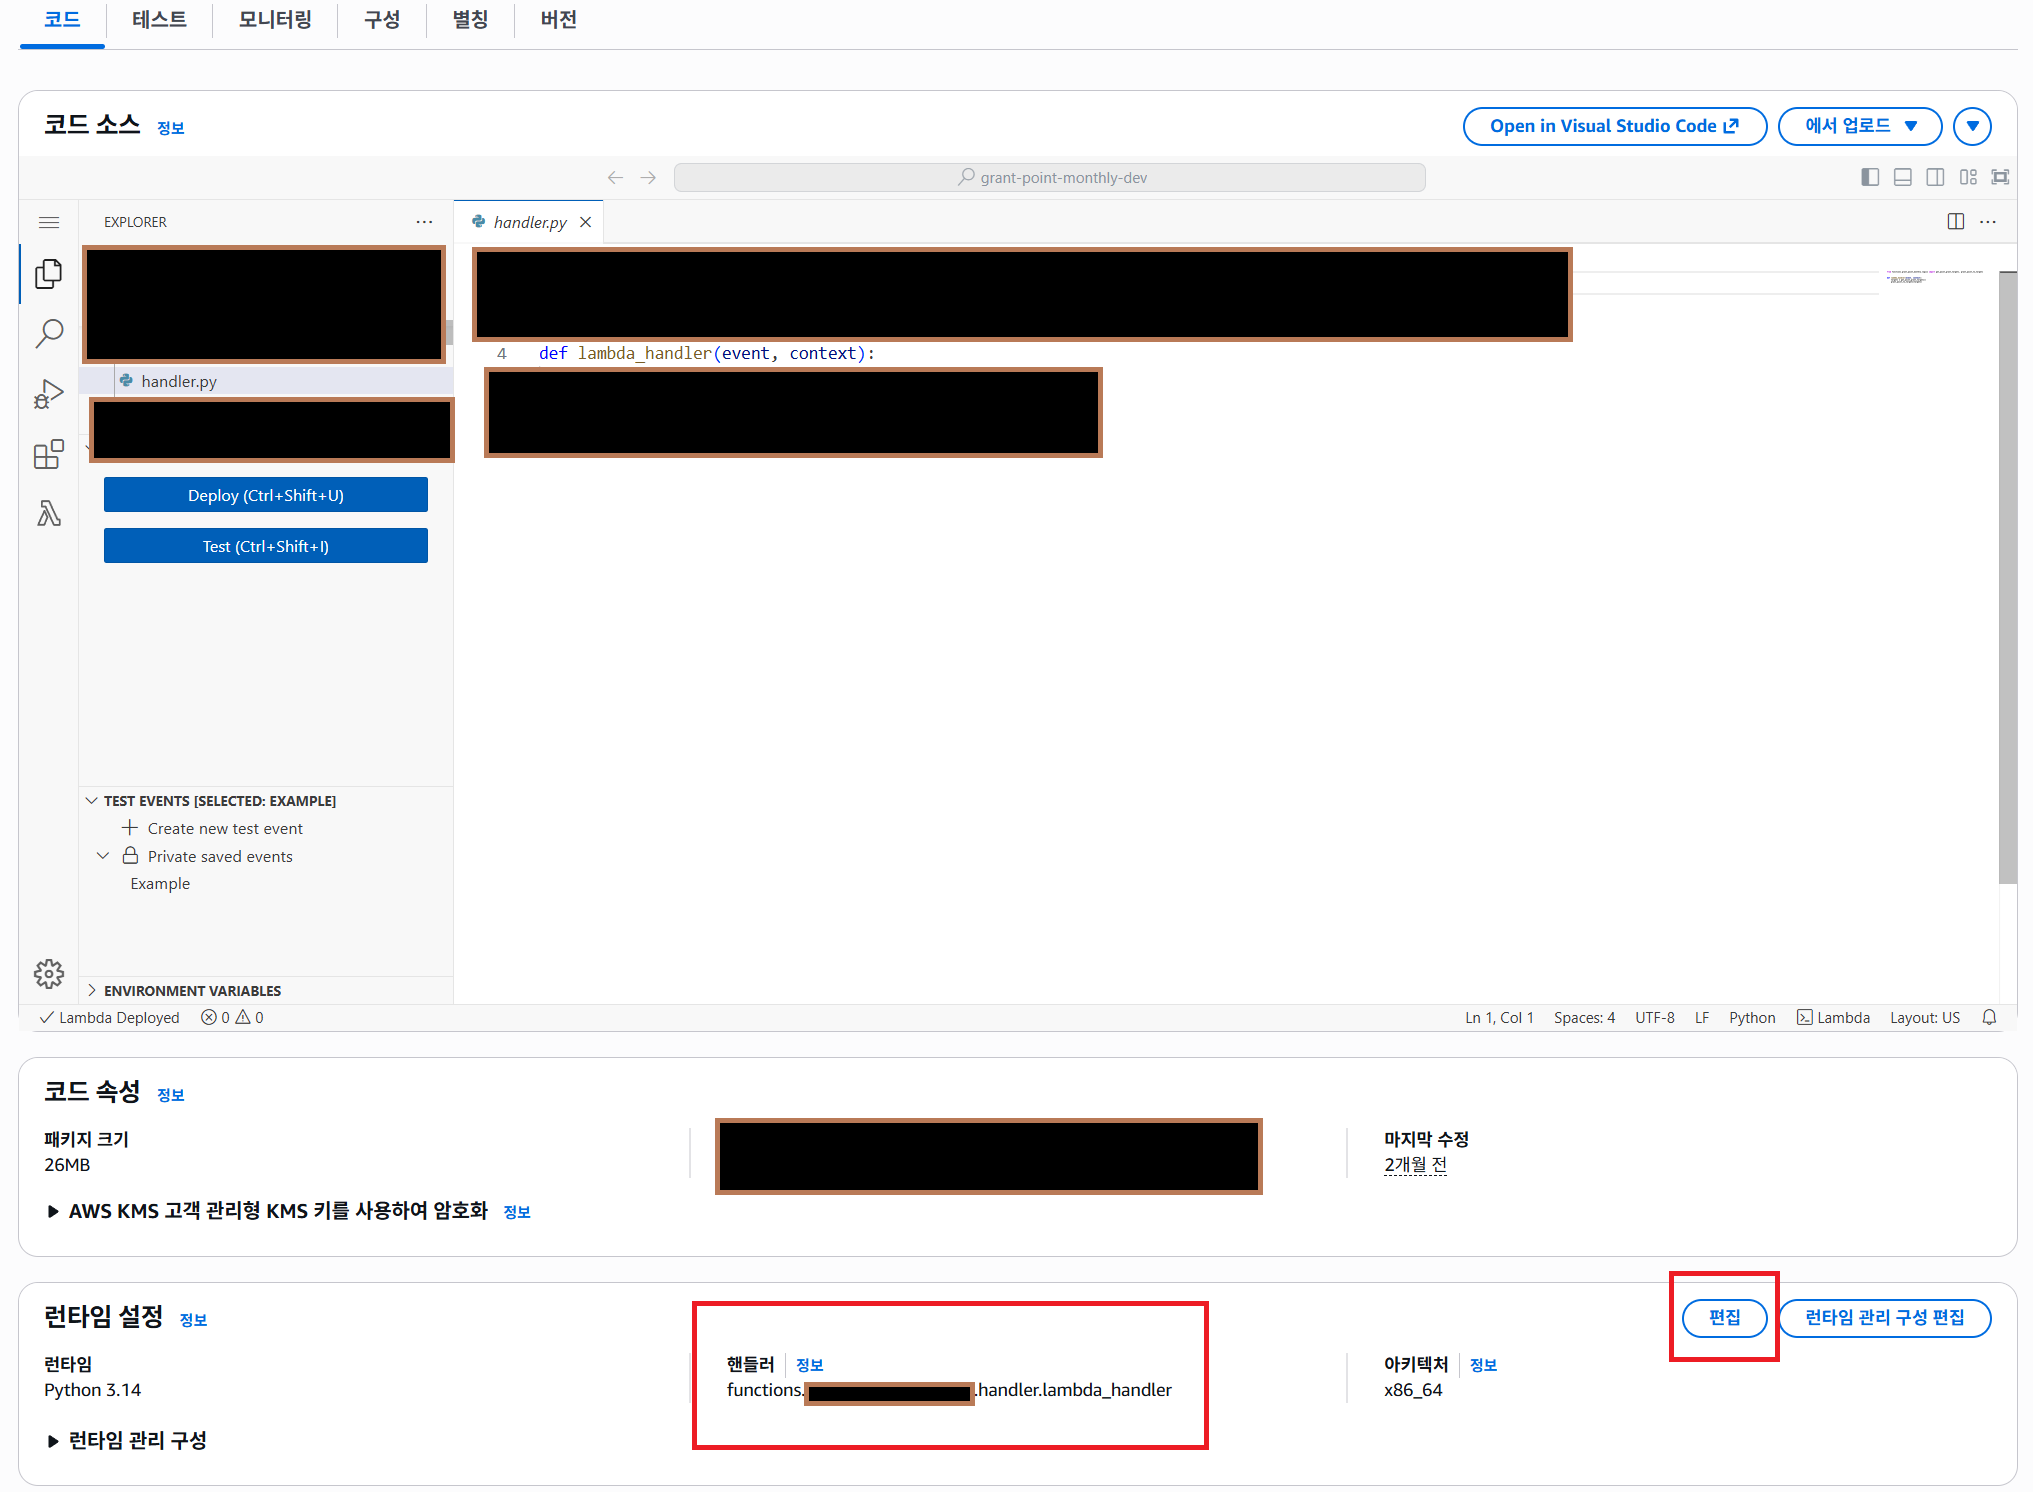Screen dimensions: 2033x1492
Task: Open the Manage gear icon
Action: click(x=48, y=973)
